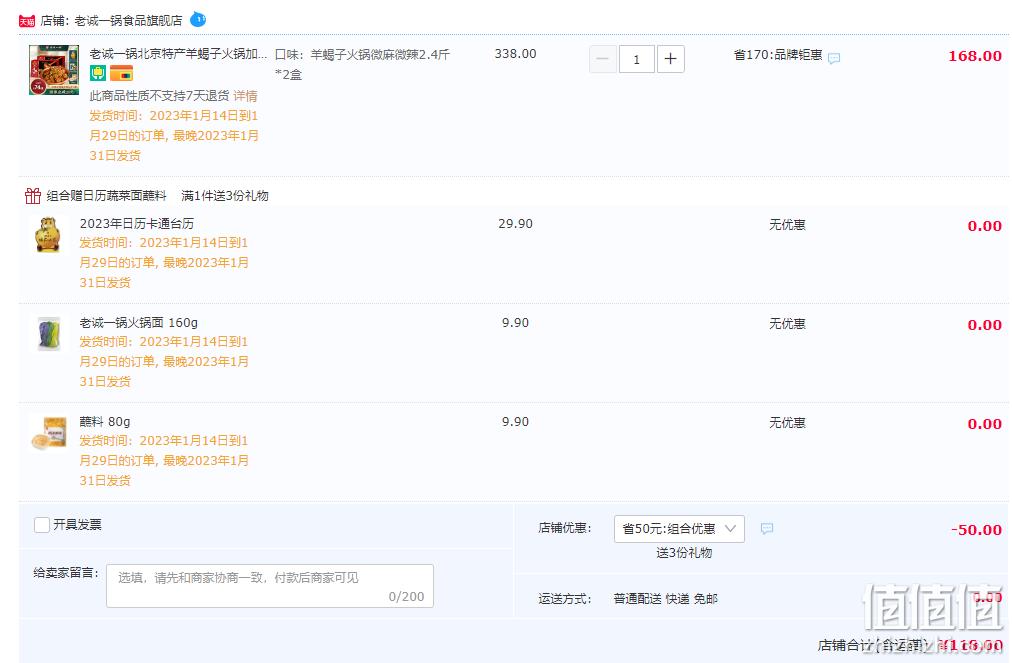1012x663 pixels.
Task: Open the 省50元:组合优惠 dropdown
Action: click(x=679, y=529)
